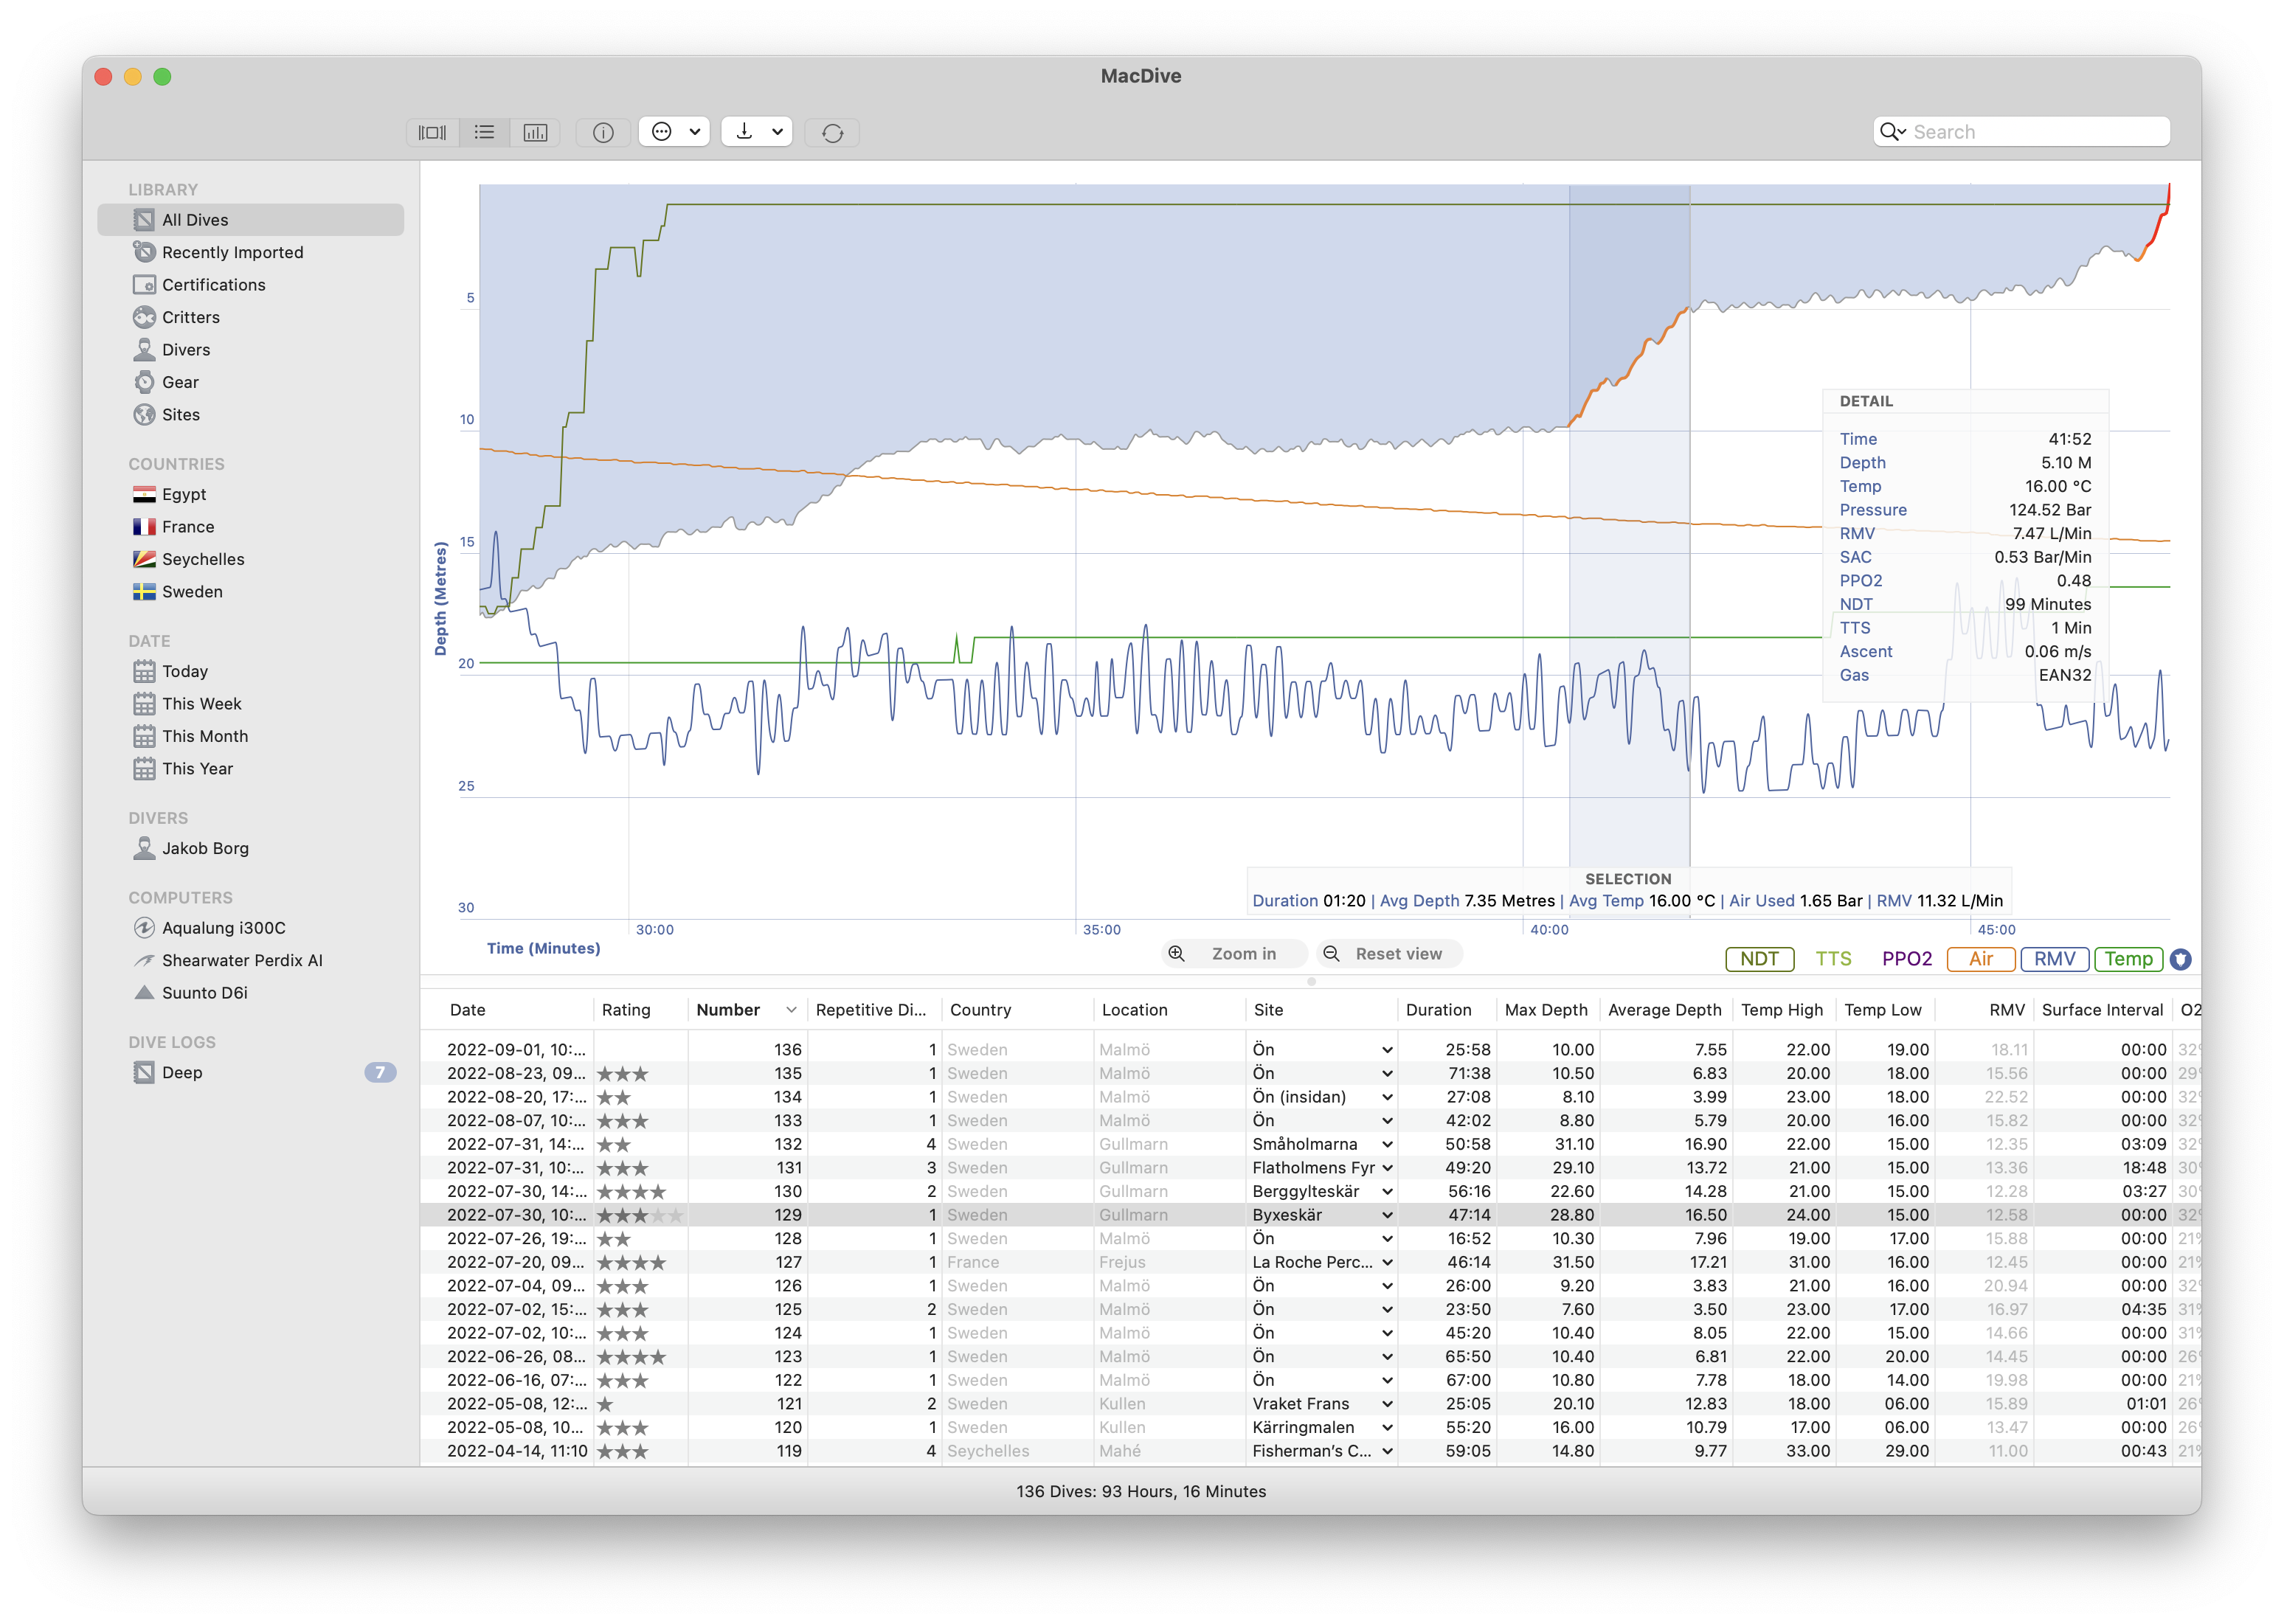Click the sync refresh icon in toolbar

(832, 132)
